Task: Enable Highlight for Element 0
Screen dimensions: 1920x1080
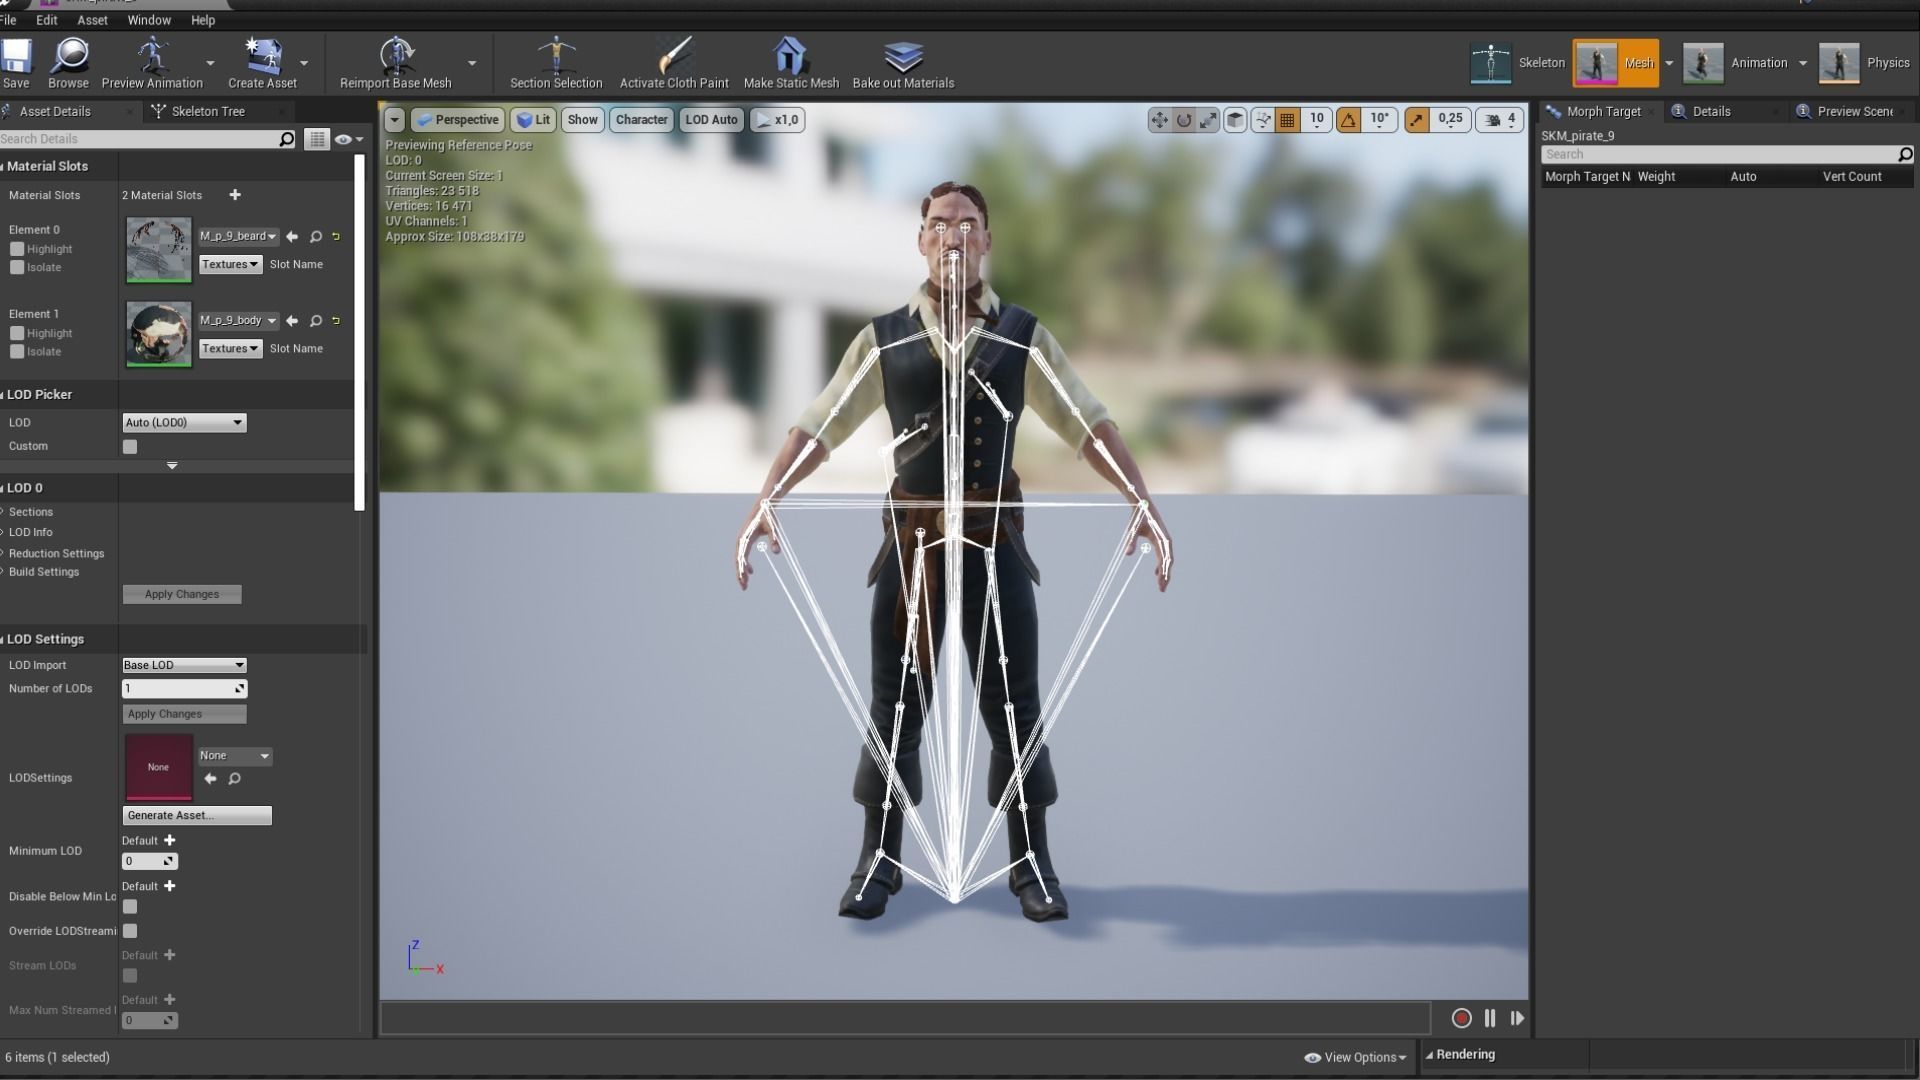Action: click(x=17, y=249)
